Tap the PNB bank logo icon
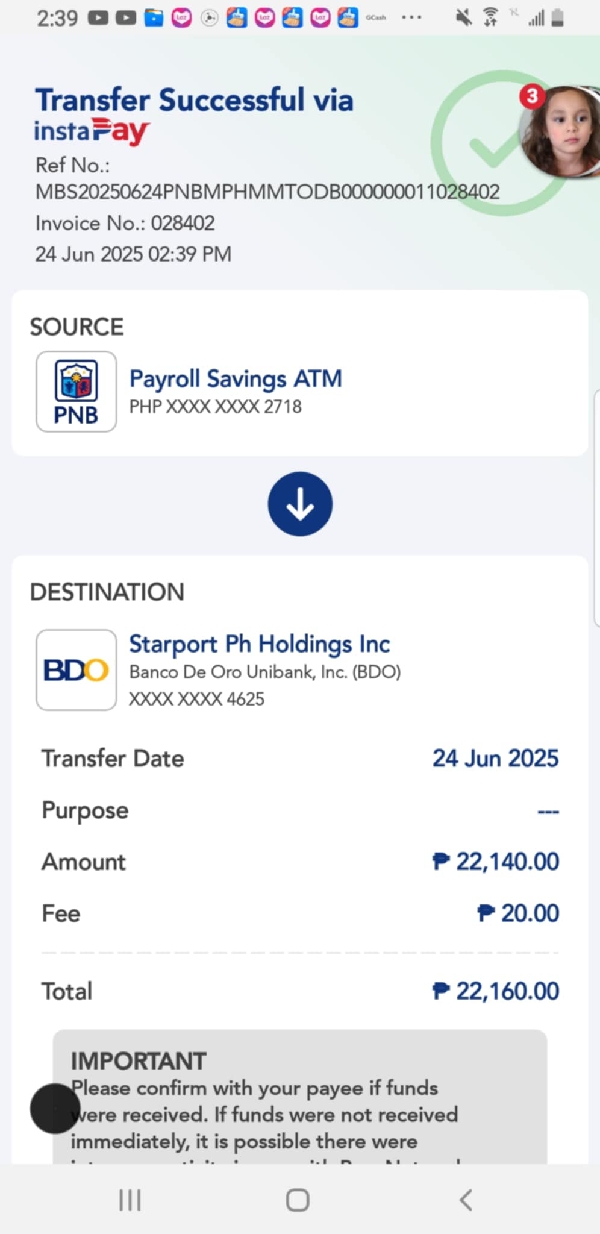This screenshot has height=1234, width=600. pyautogui.click(x=76, y=392)
